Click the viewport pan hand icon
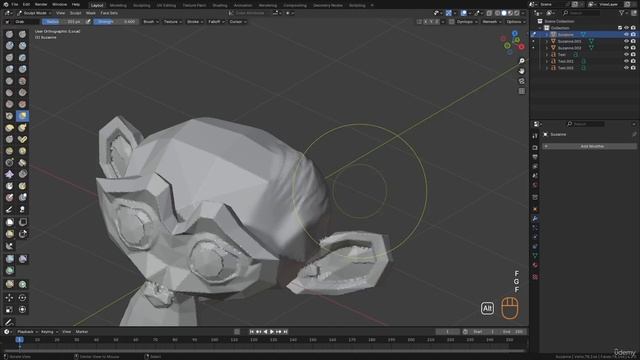Viewport: 640px width, 360px height. (522, 71)
